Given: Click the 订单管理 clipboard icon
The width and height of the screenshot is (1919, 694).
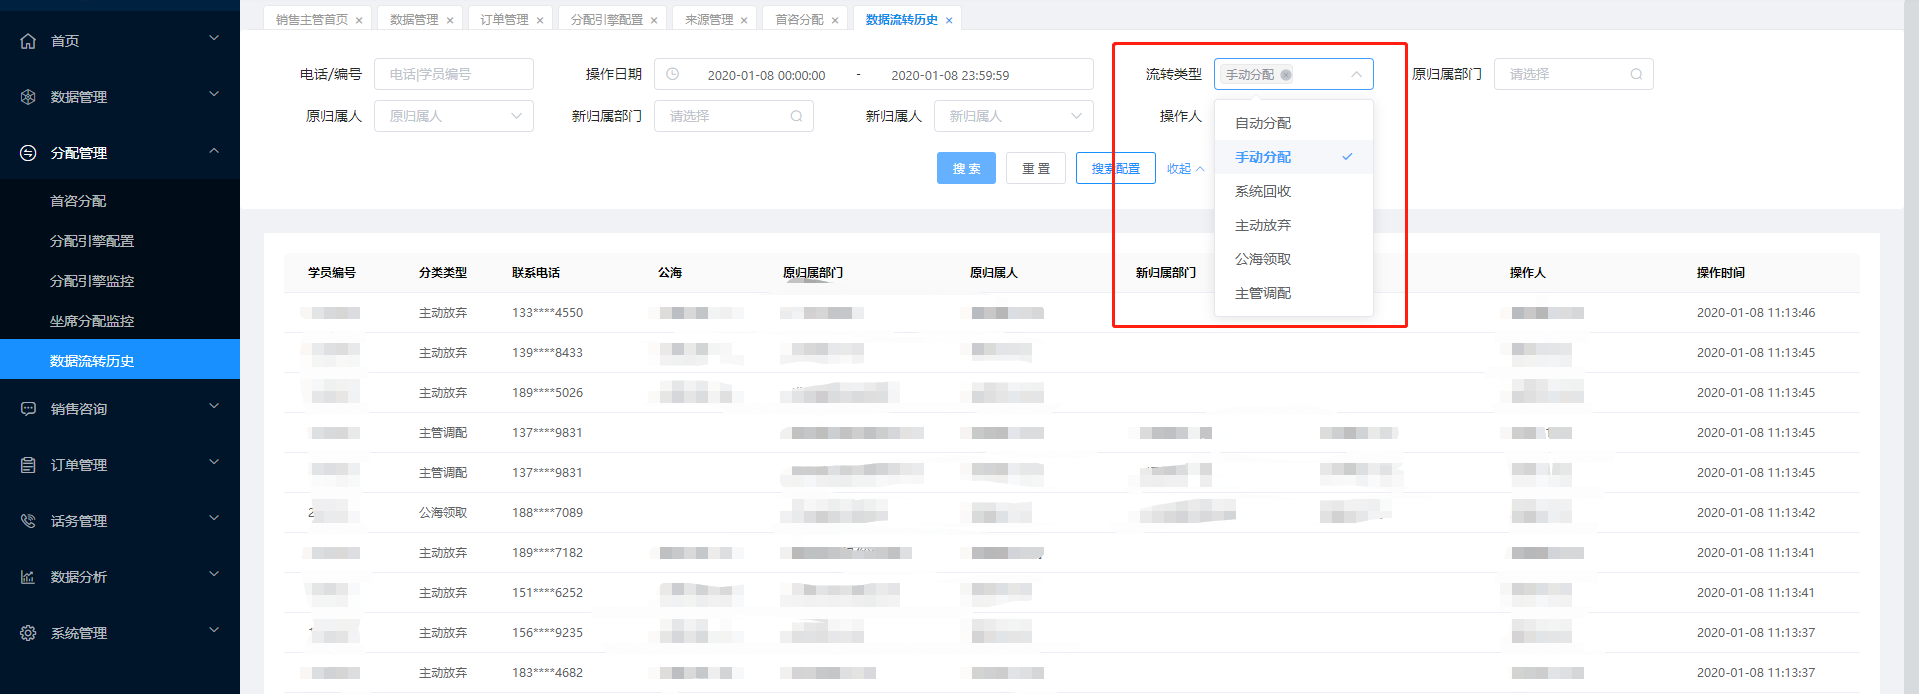Looking at the screenshot, I should (28, 465).
